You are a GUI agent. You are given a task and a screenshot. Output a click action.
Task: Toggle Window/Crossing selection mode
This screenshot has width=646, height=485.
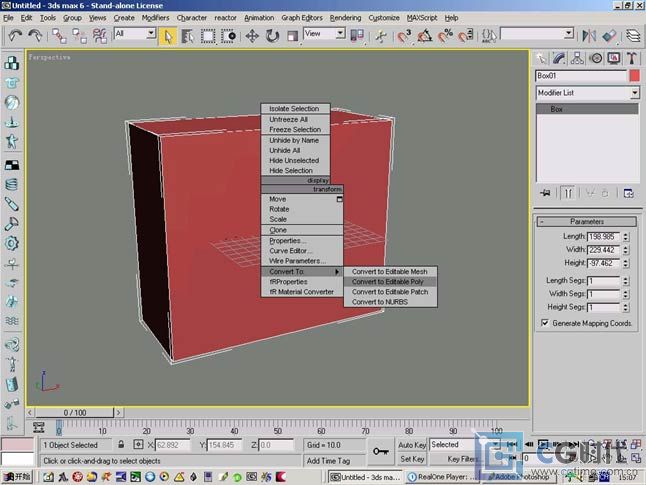[x=228, y=36]
